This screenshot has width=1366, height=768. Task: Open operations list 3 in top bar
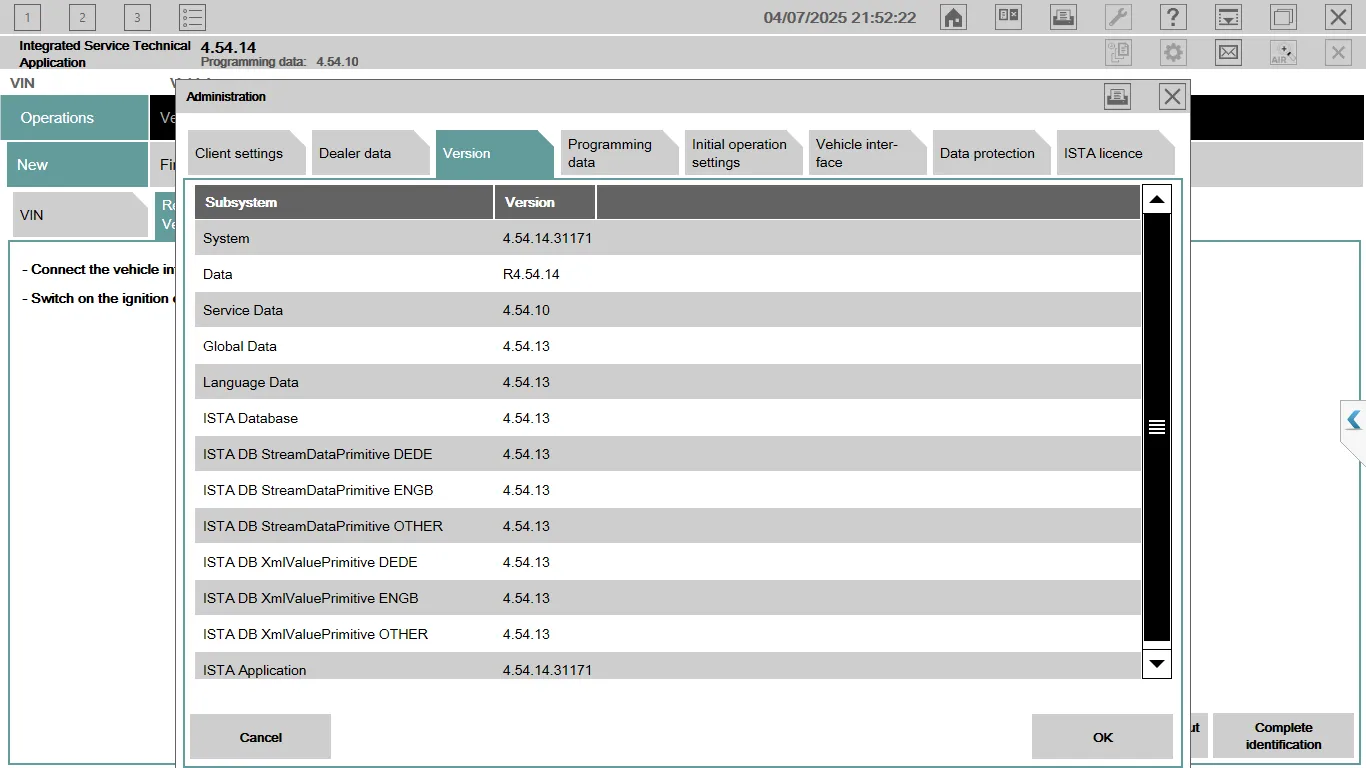pyautogui.click(x=137, y=17)
